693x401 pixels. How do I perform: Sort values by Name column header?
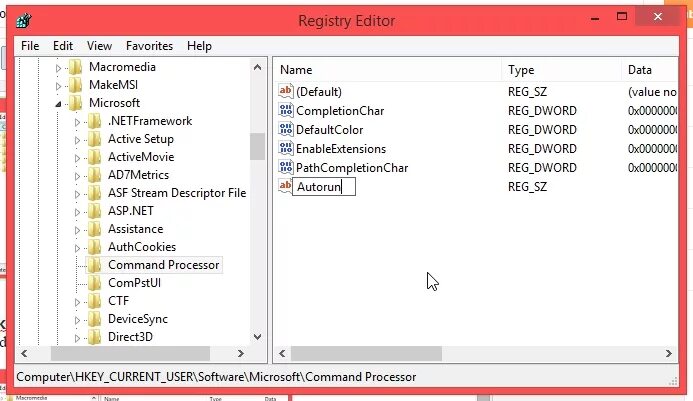387,70
